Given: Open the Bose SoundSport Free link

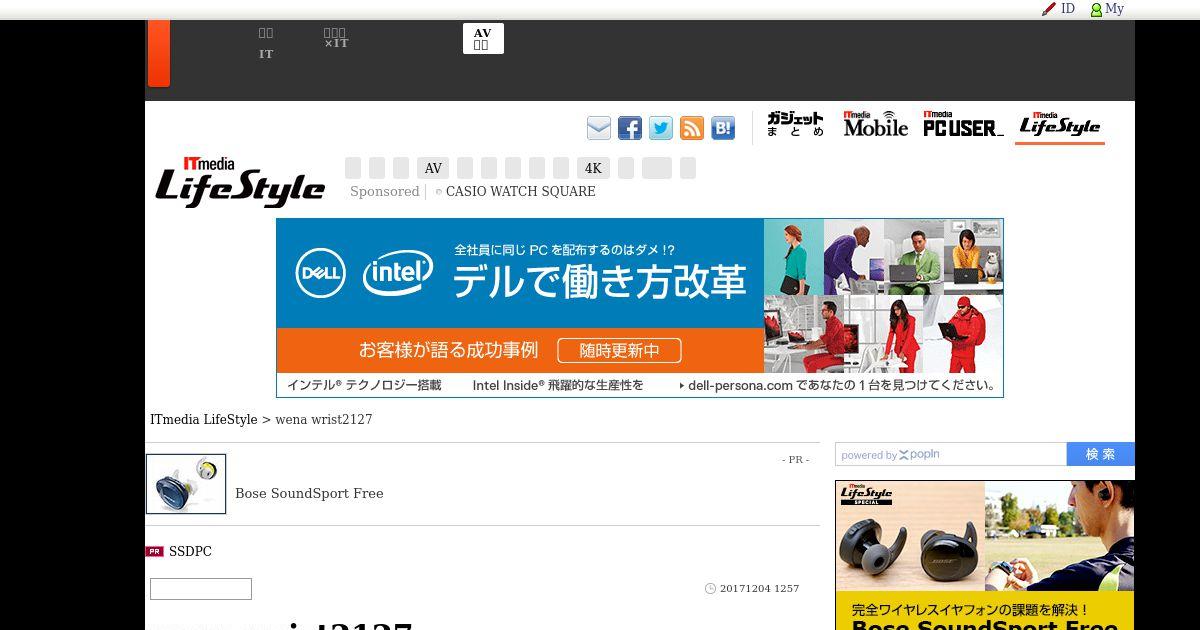Looking at the screenshot, I should (309, 493).
